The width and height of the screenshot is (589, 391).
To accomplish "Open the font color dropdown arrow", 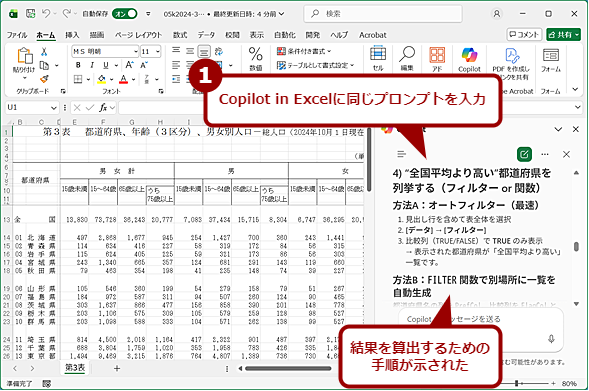I will (x=133, y=79).
